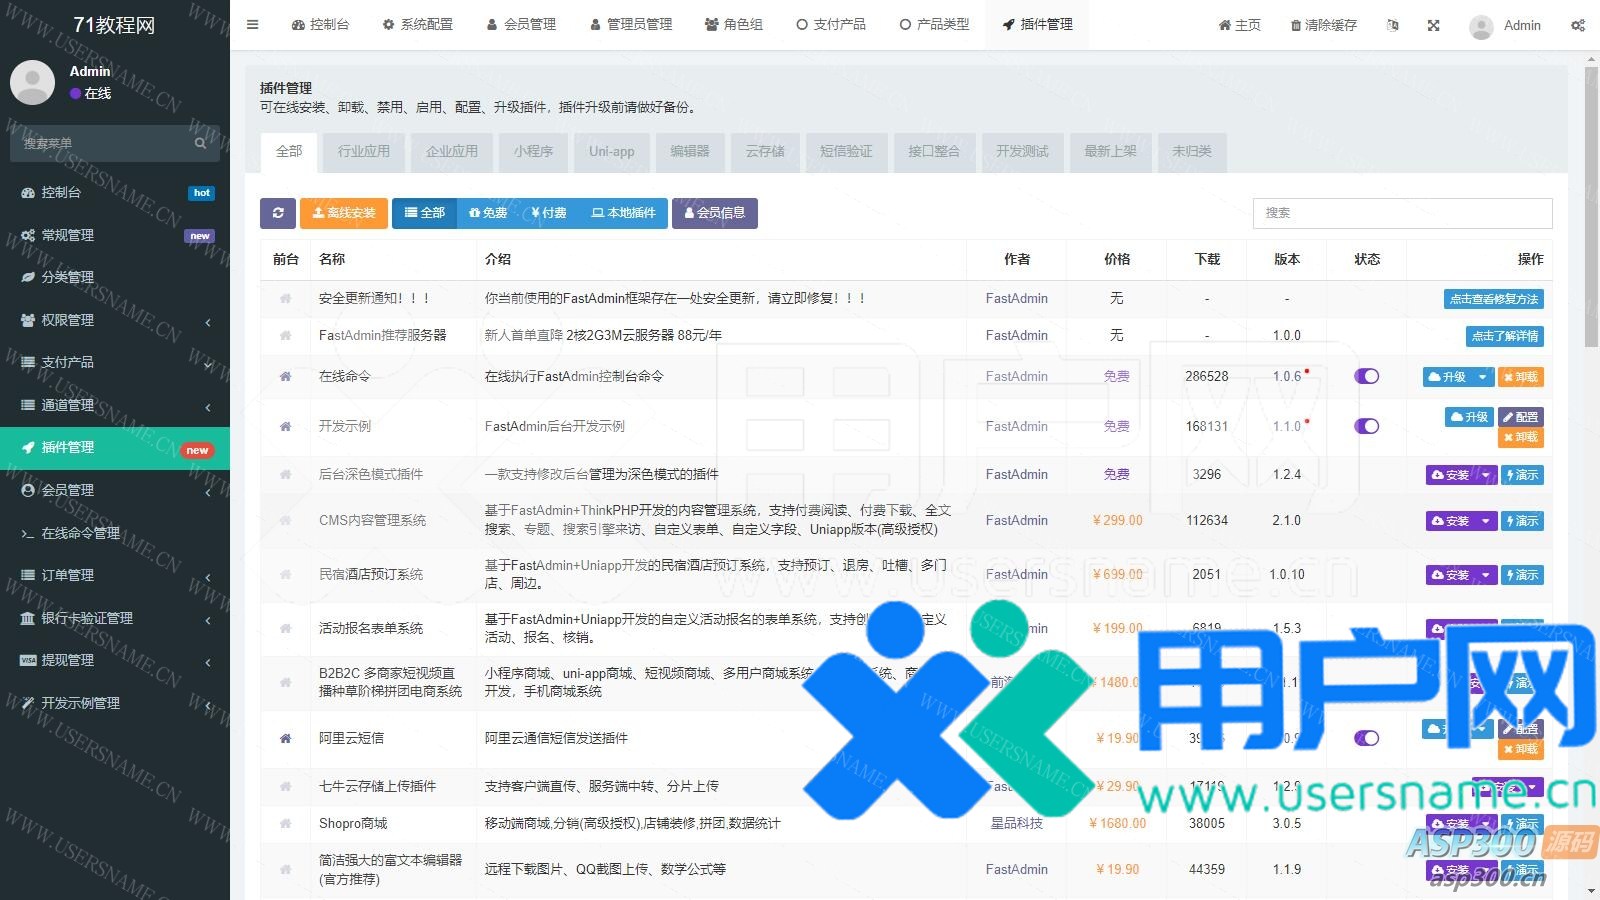Click 清除缓存 in top bar

pos(1323,25)
